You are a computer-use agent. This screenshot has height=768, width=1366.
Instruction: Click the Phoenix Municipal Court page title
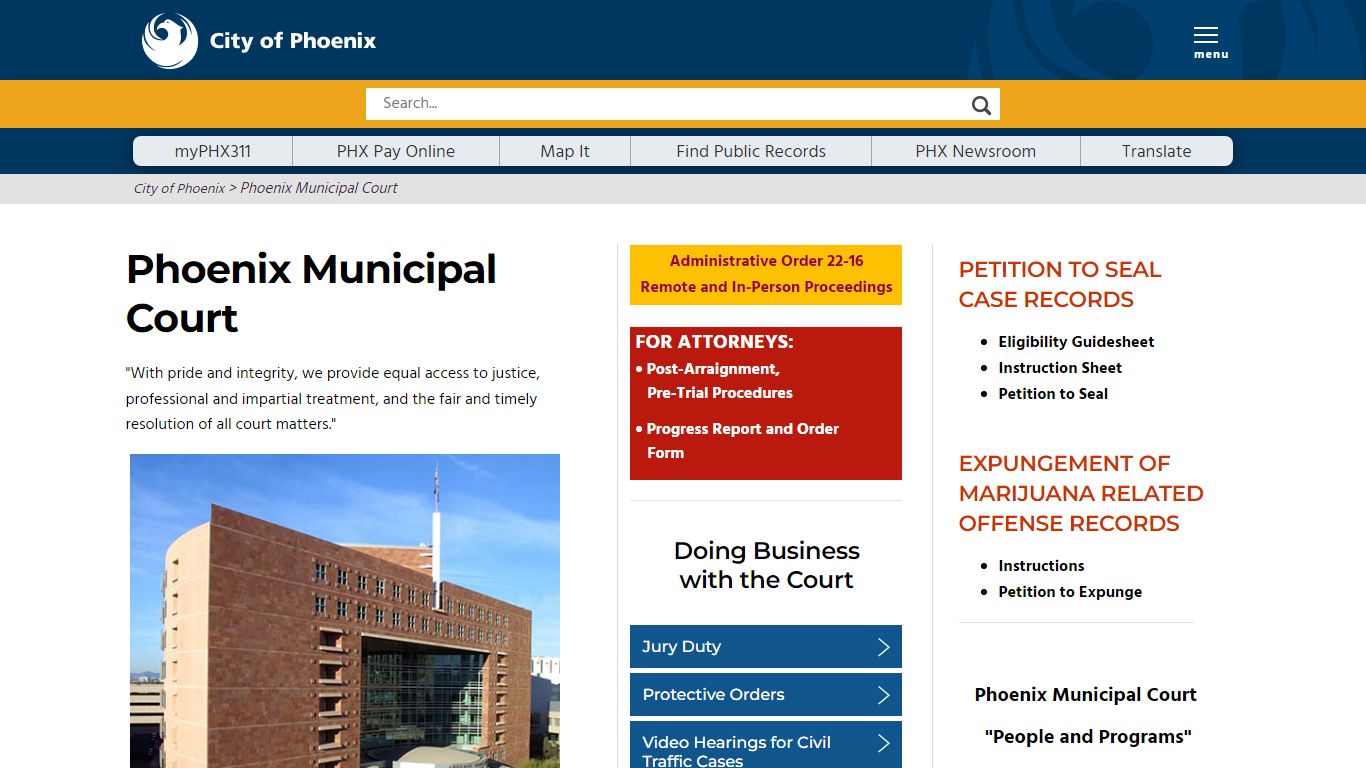[x=311, y=294]
